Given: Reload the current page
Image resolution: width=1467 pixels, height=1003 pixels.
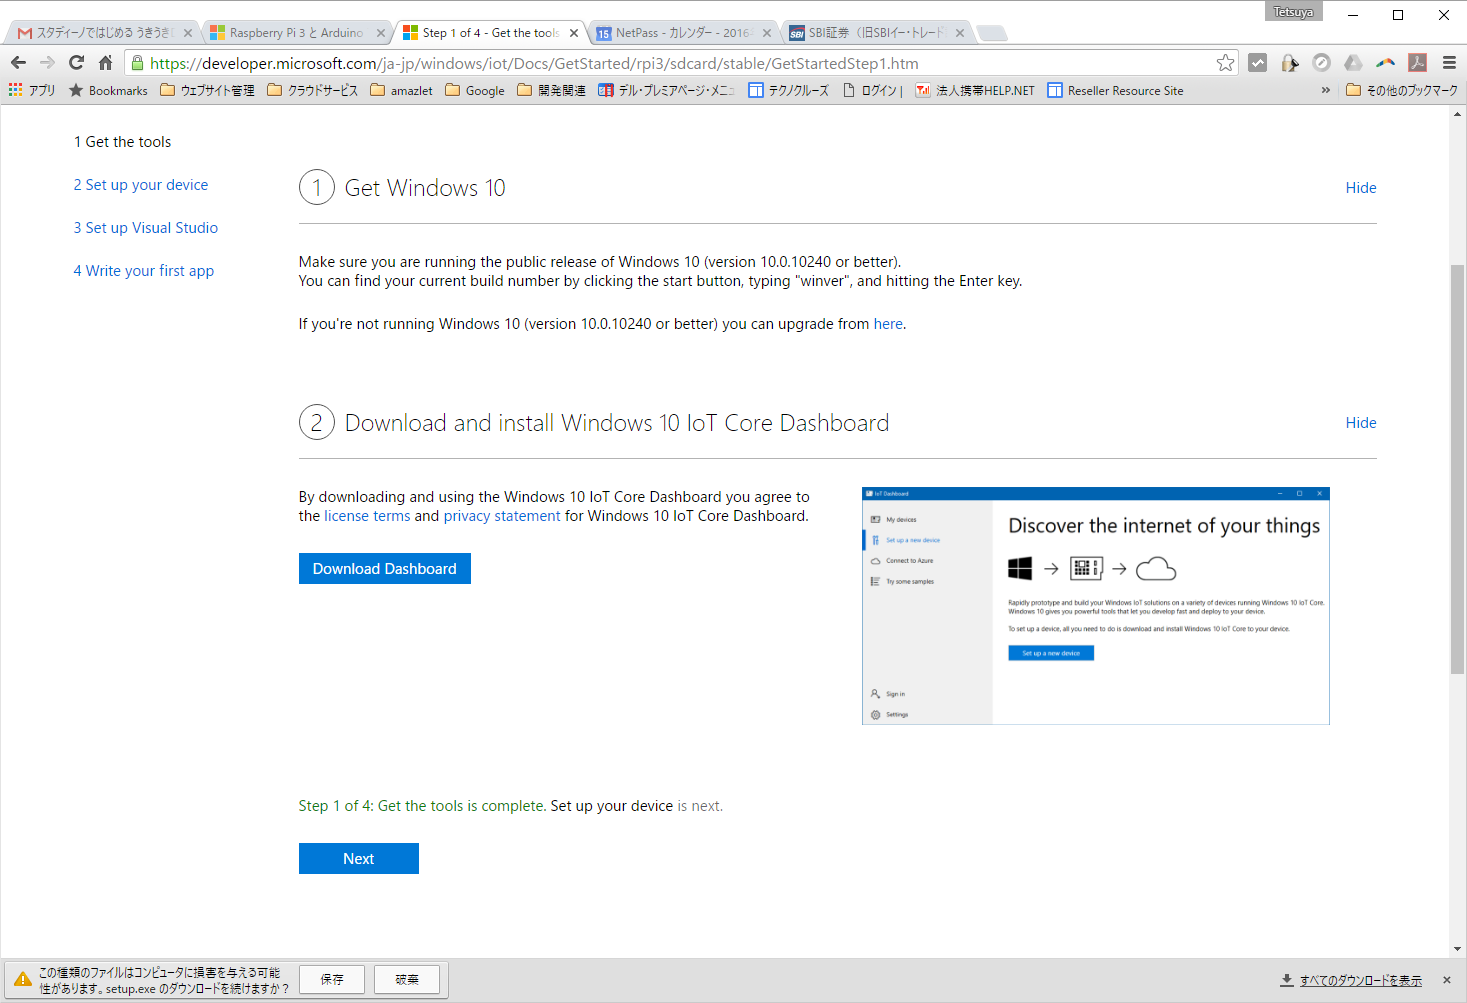Looking at the screenshot, I should click(76, 63).
